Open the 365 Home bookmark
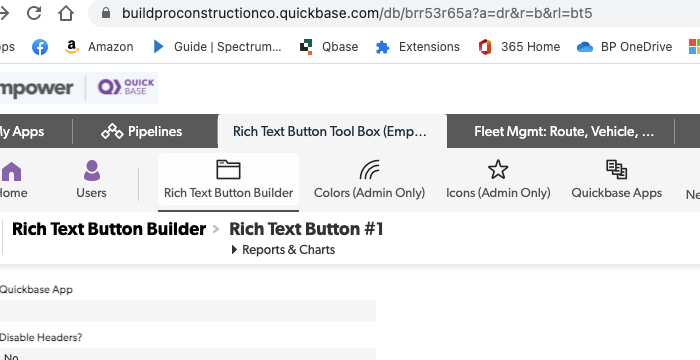The width and height of the screenshot is (700, 360). pyautogui.click(x=519, y=46)
